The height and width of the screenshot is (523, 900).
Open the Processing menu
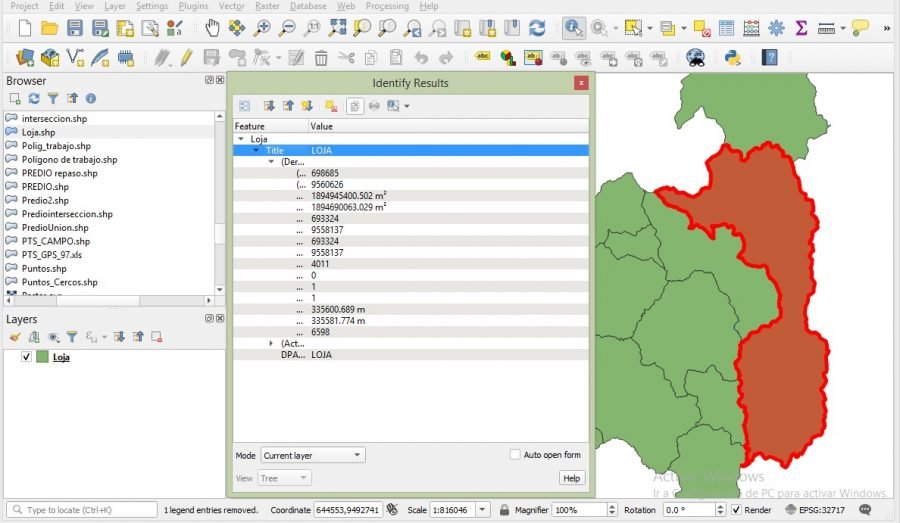click(387, 6)
